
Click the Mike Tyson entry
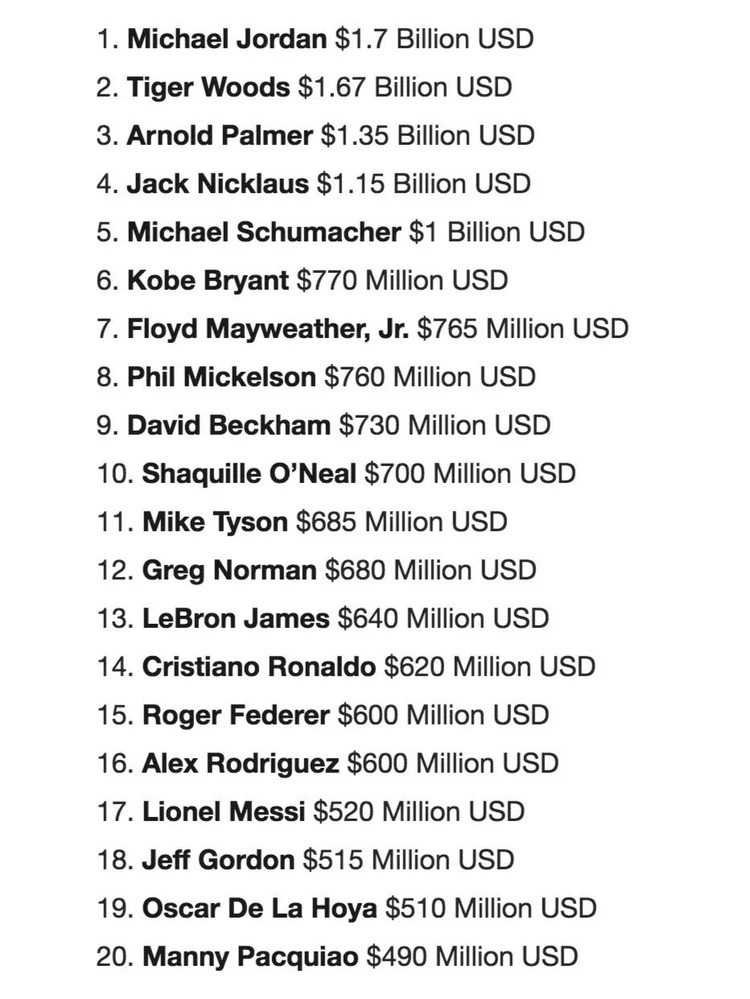coord(215,522)
